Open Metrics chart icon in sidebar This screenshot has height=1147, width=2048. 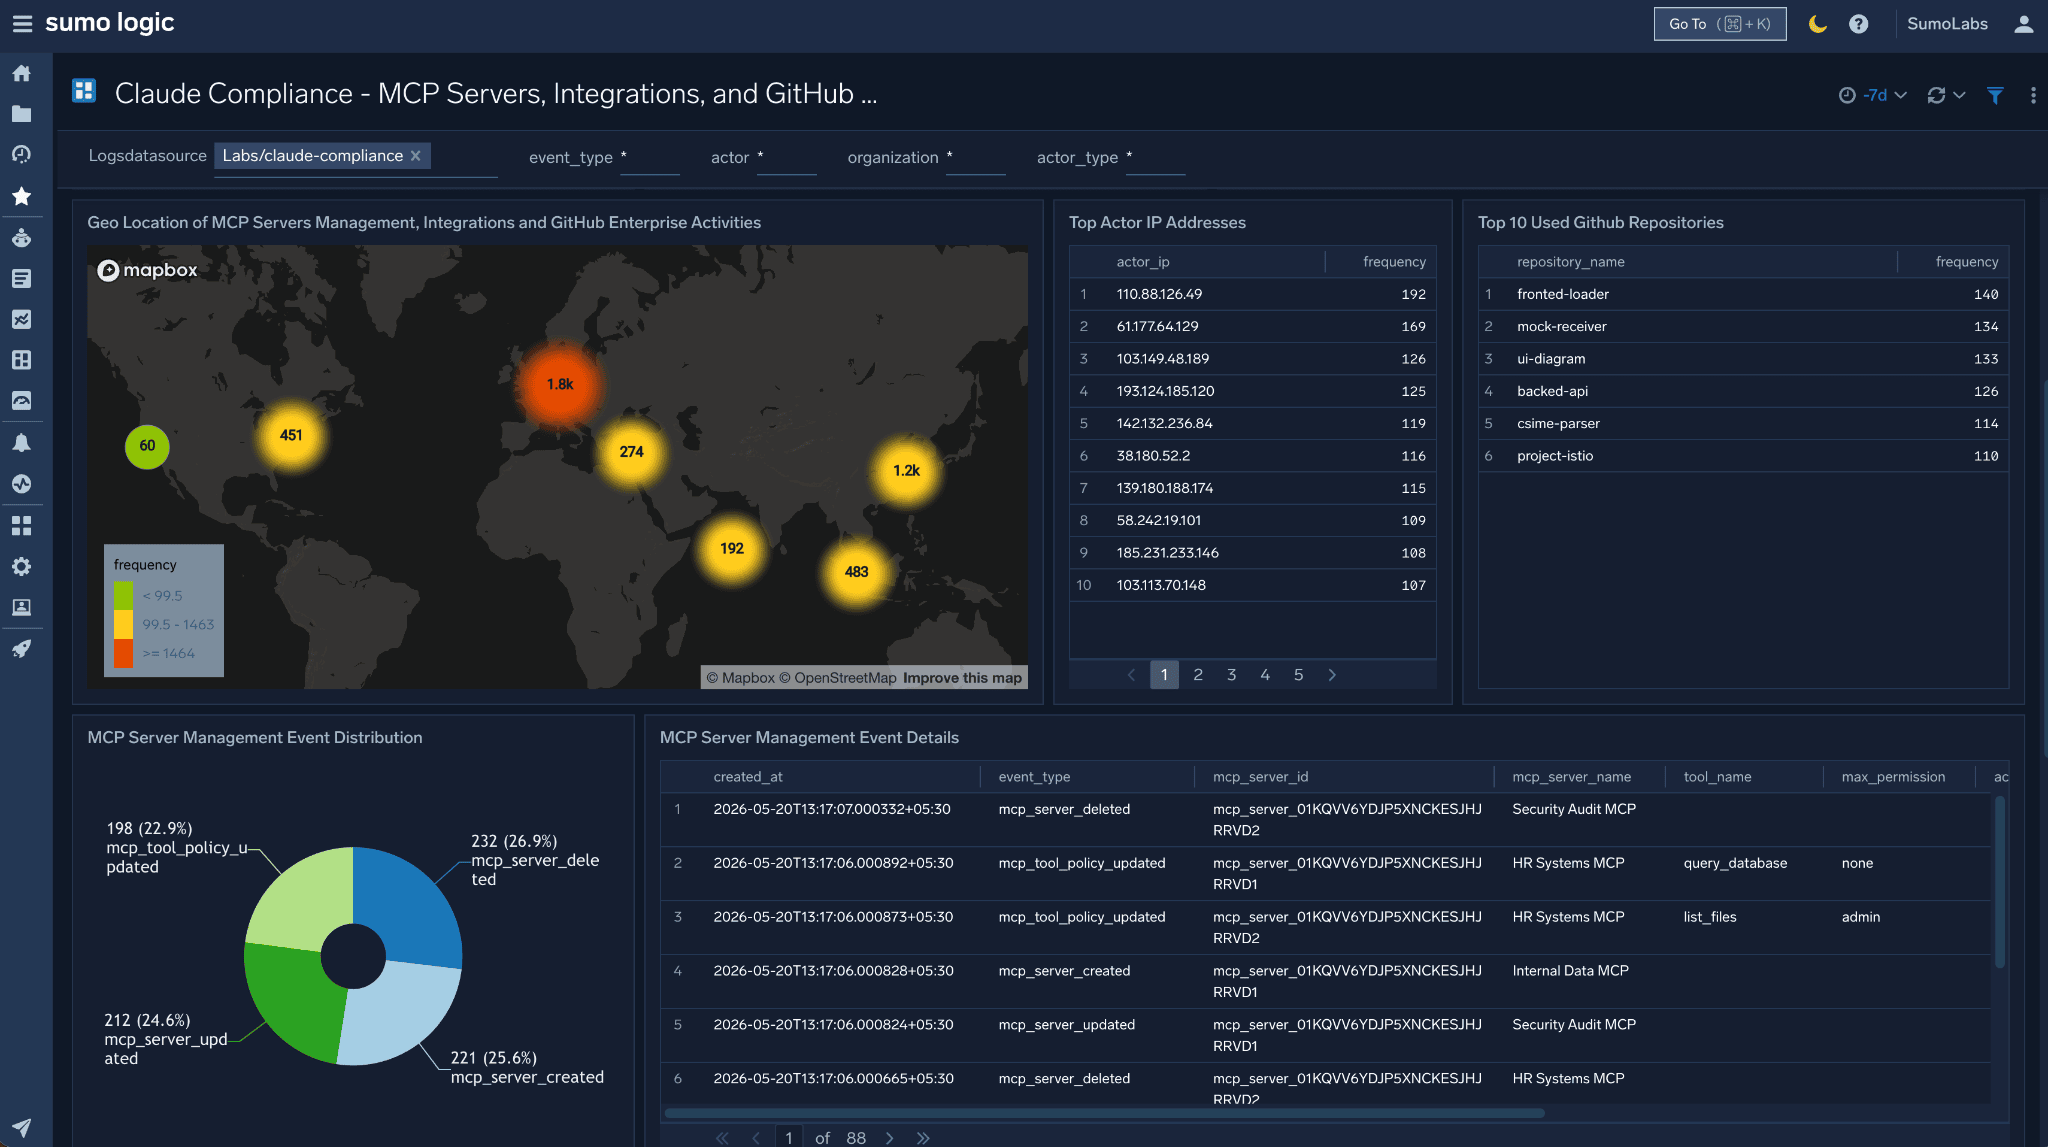point(21,319)
